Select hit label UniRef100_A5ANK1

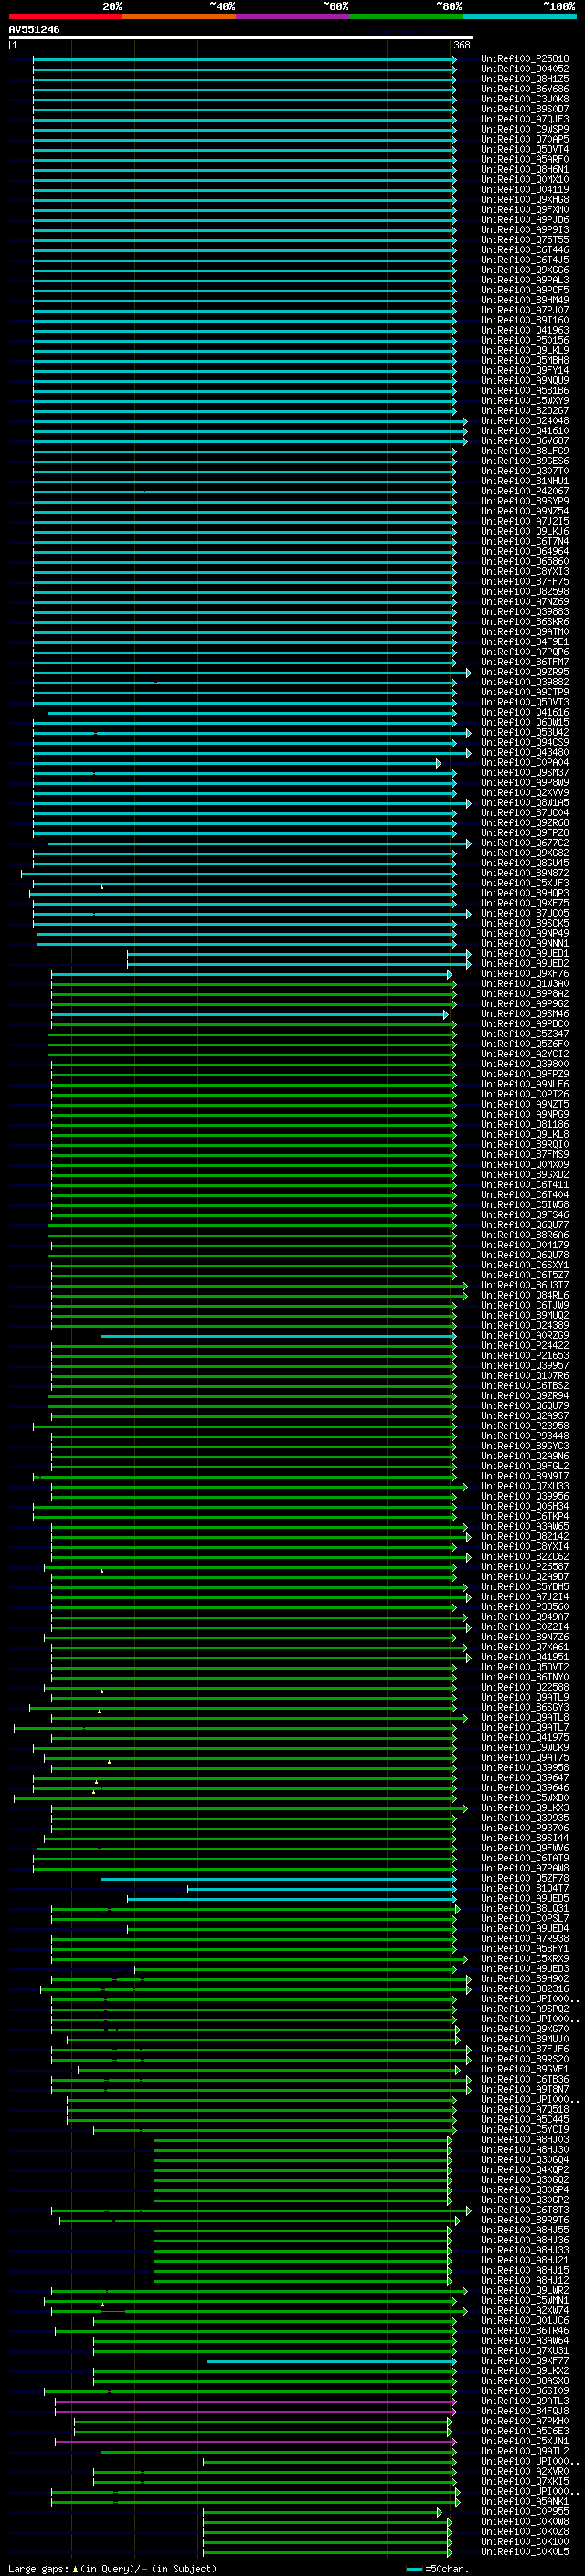525,2501
